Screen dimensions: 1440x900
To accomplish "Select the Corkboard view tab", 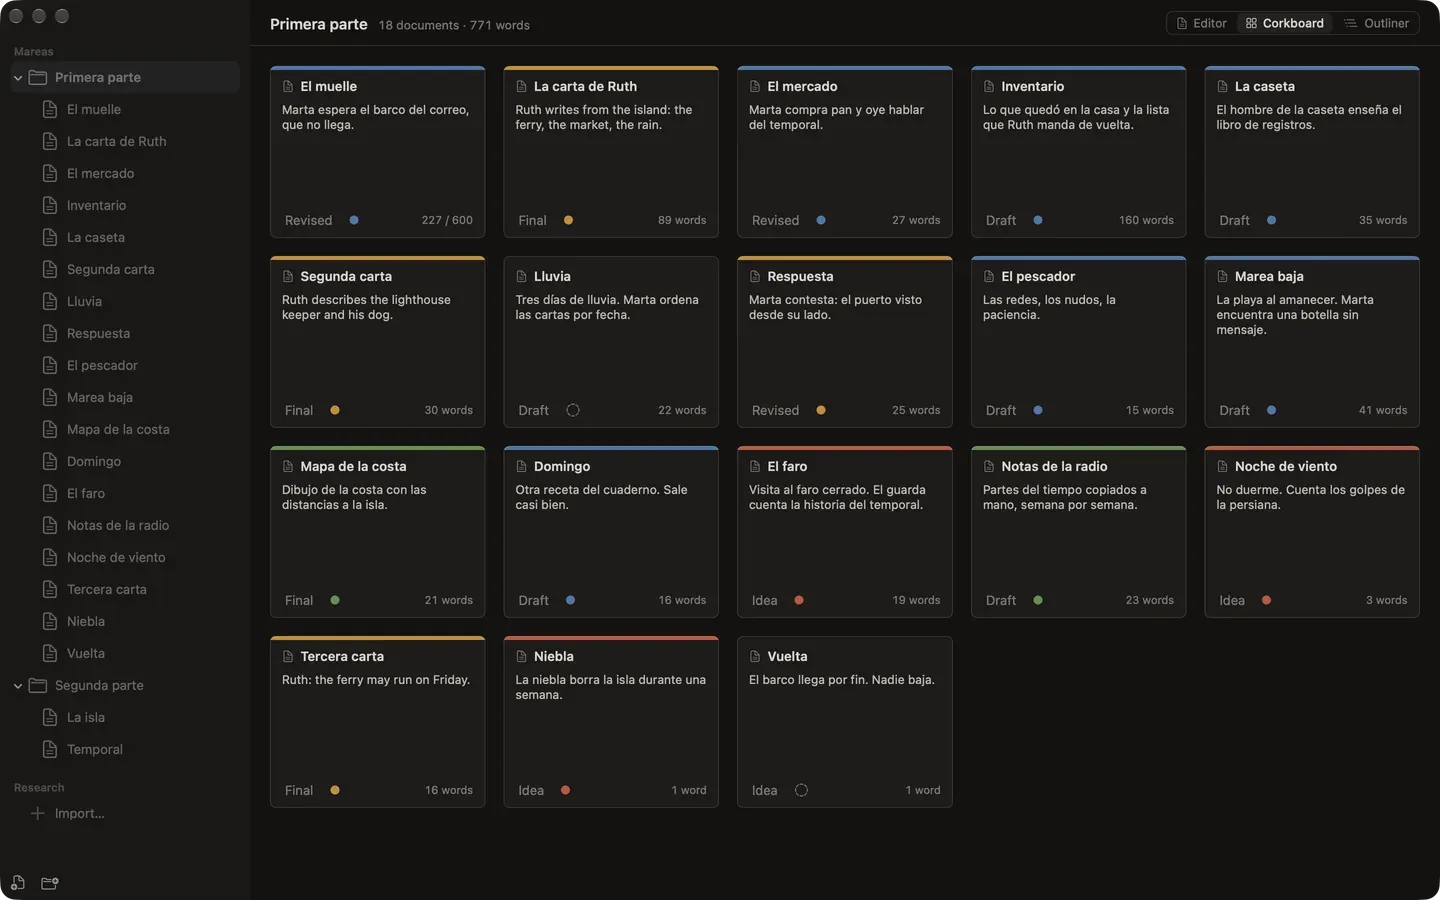I will (1284, 23).
